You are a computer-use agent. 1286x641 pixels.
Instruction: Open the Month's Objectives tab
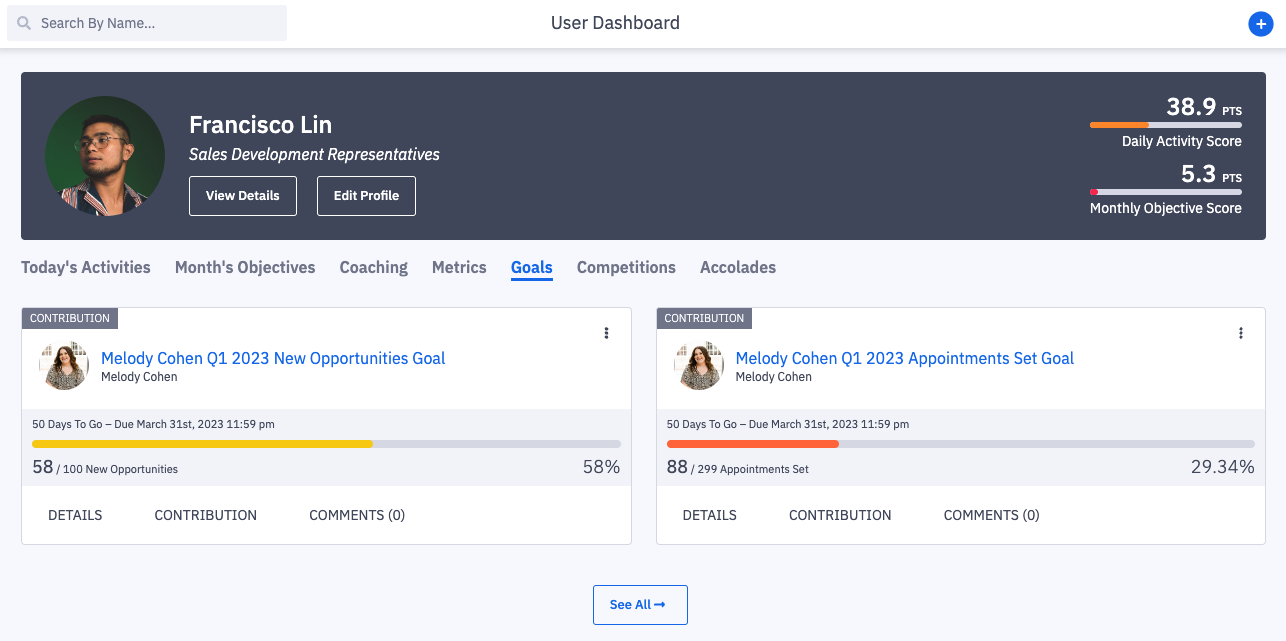click(245, 267)
